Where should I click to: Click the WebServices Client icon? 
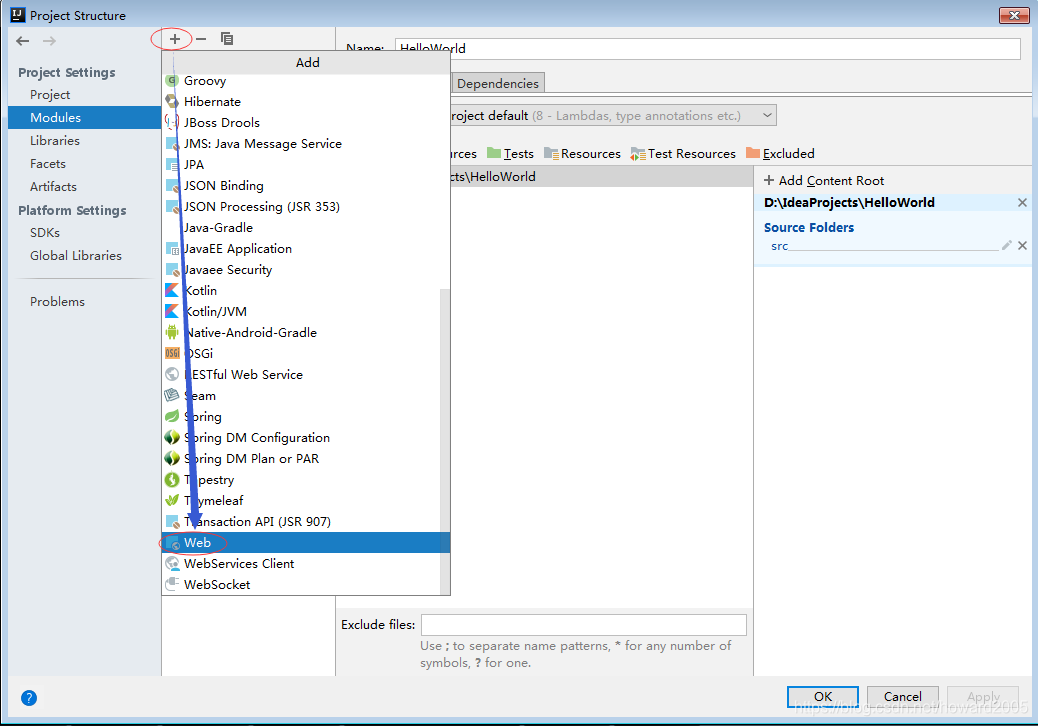click(x=172, y=563)
